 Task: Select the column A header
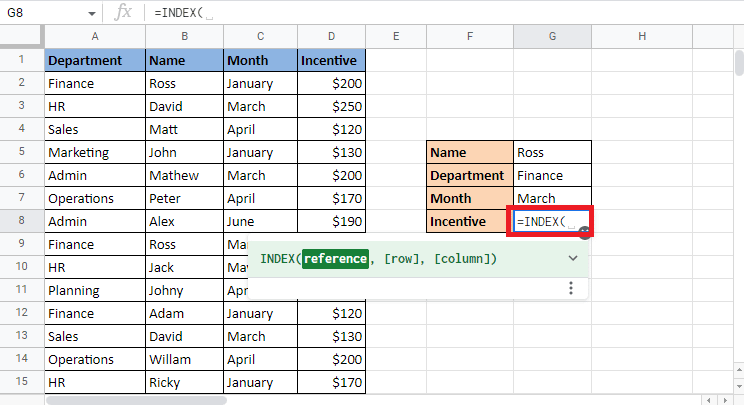pos(94,37)
